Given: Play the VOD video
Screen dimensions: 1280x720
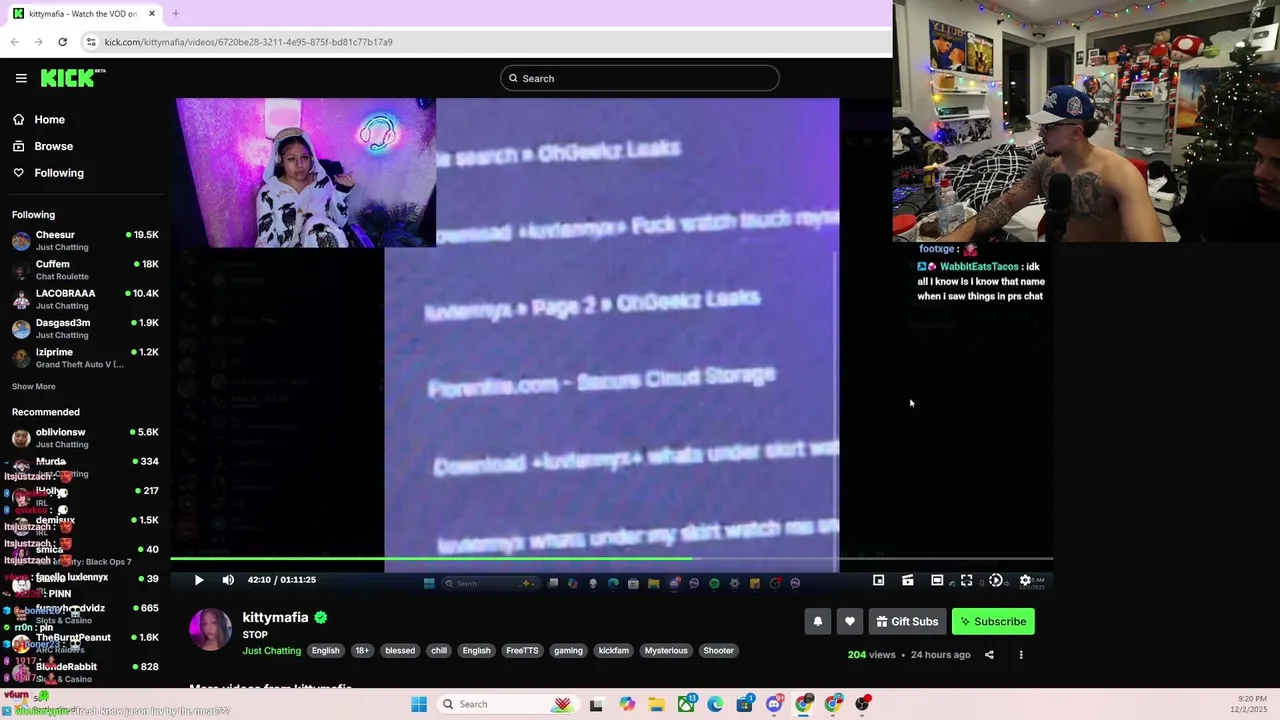Looking at the screenshot, I should pos(199,580).
